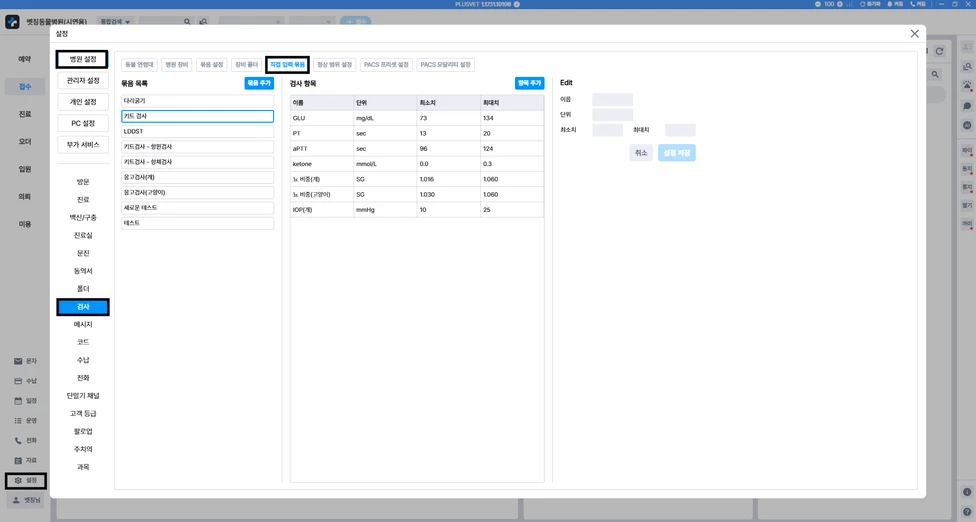
Task: Click the IOP(개) row in the 검사 항목 table
Action: click(417, 210)
